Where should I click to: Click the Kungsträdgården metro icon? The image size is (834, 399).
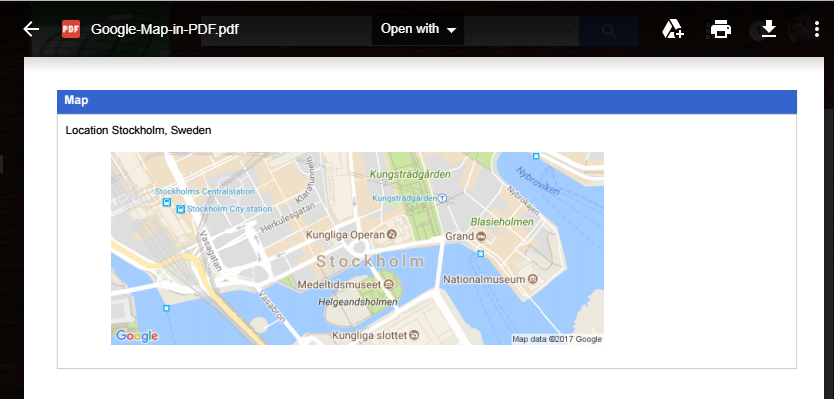443,198
